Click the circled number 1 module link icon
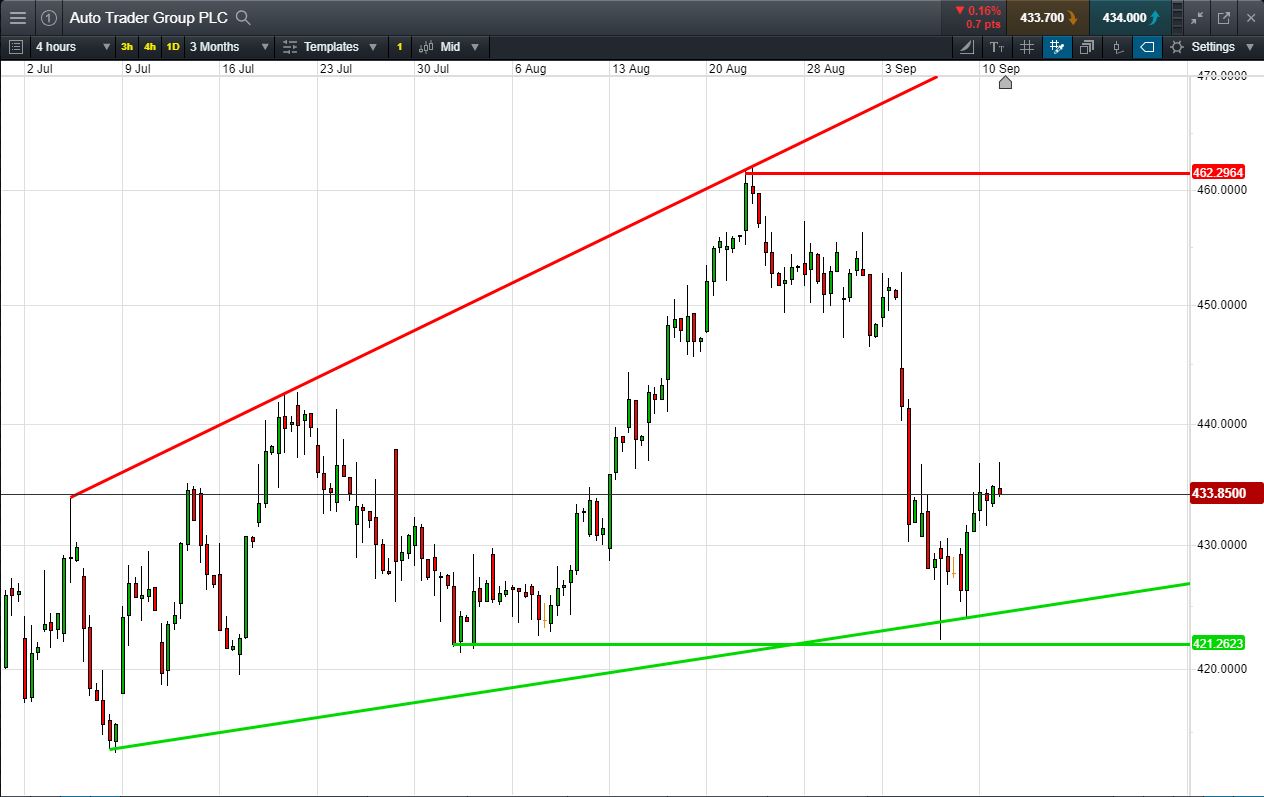 click(48, 17)
